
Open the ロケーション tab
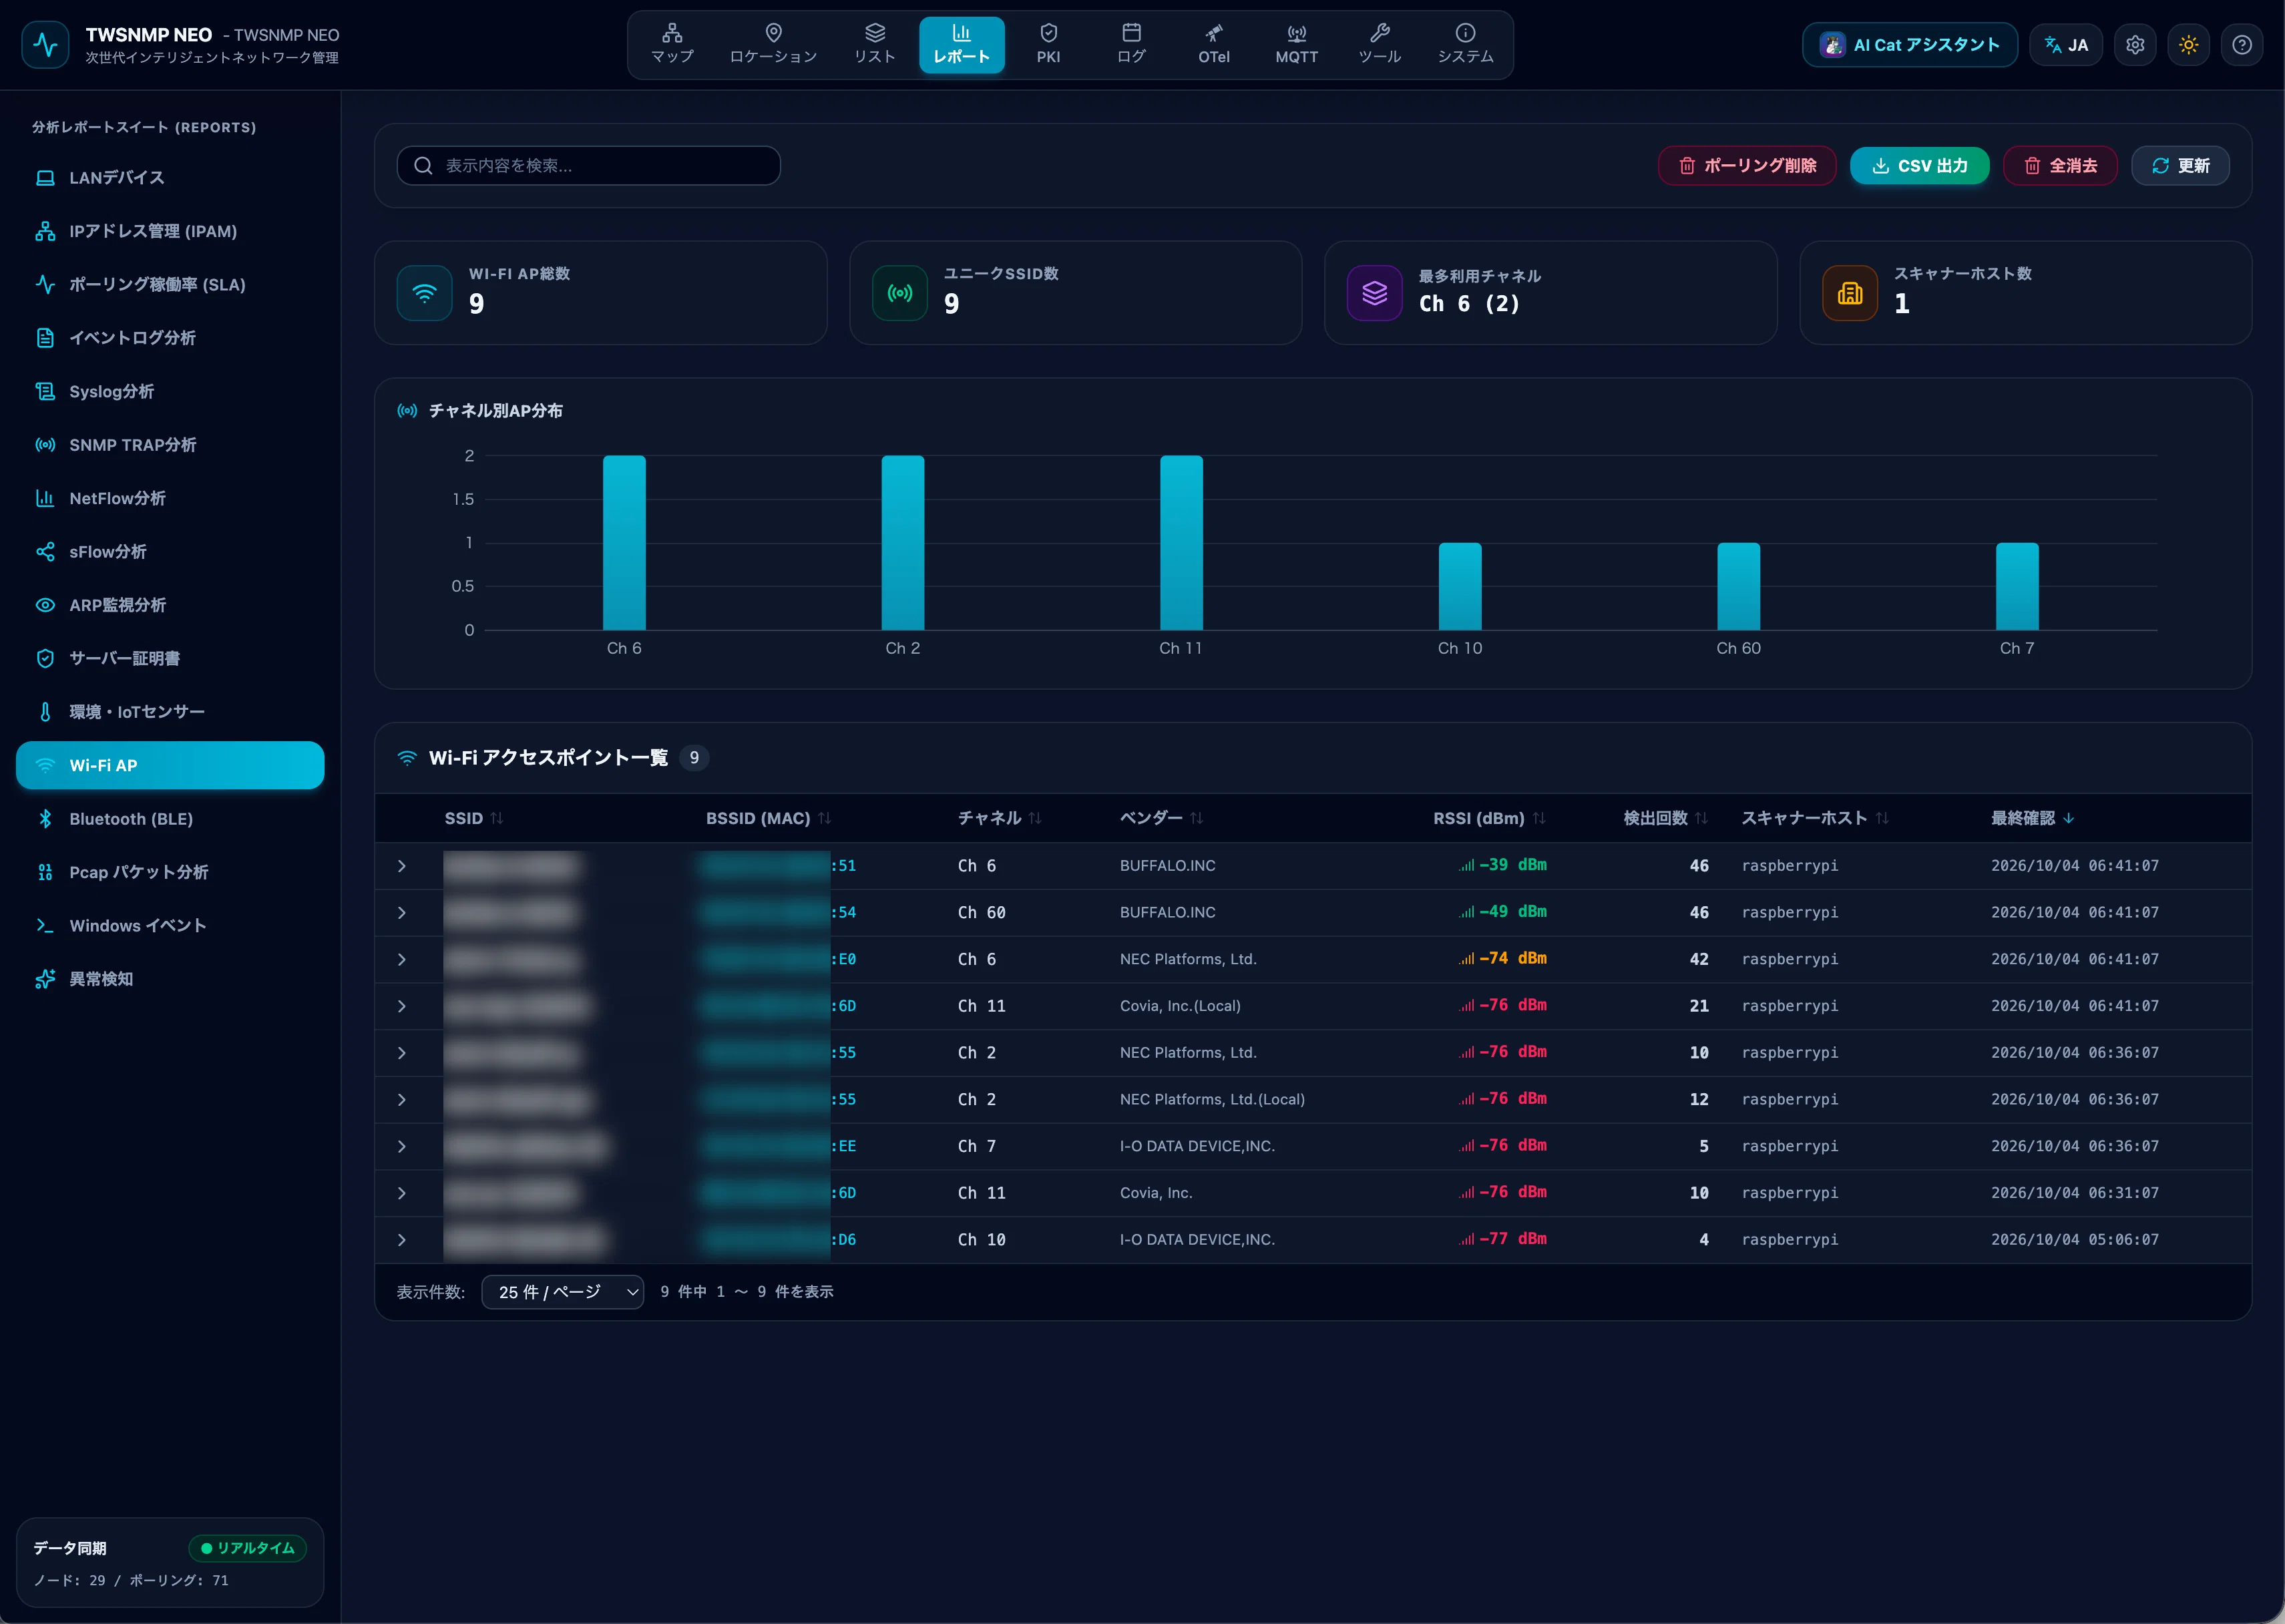coord(773,45)
